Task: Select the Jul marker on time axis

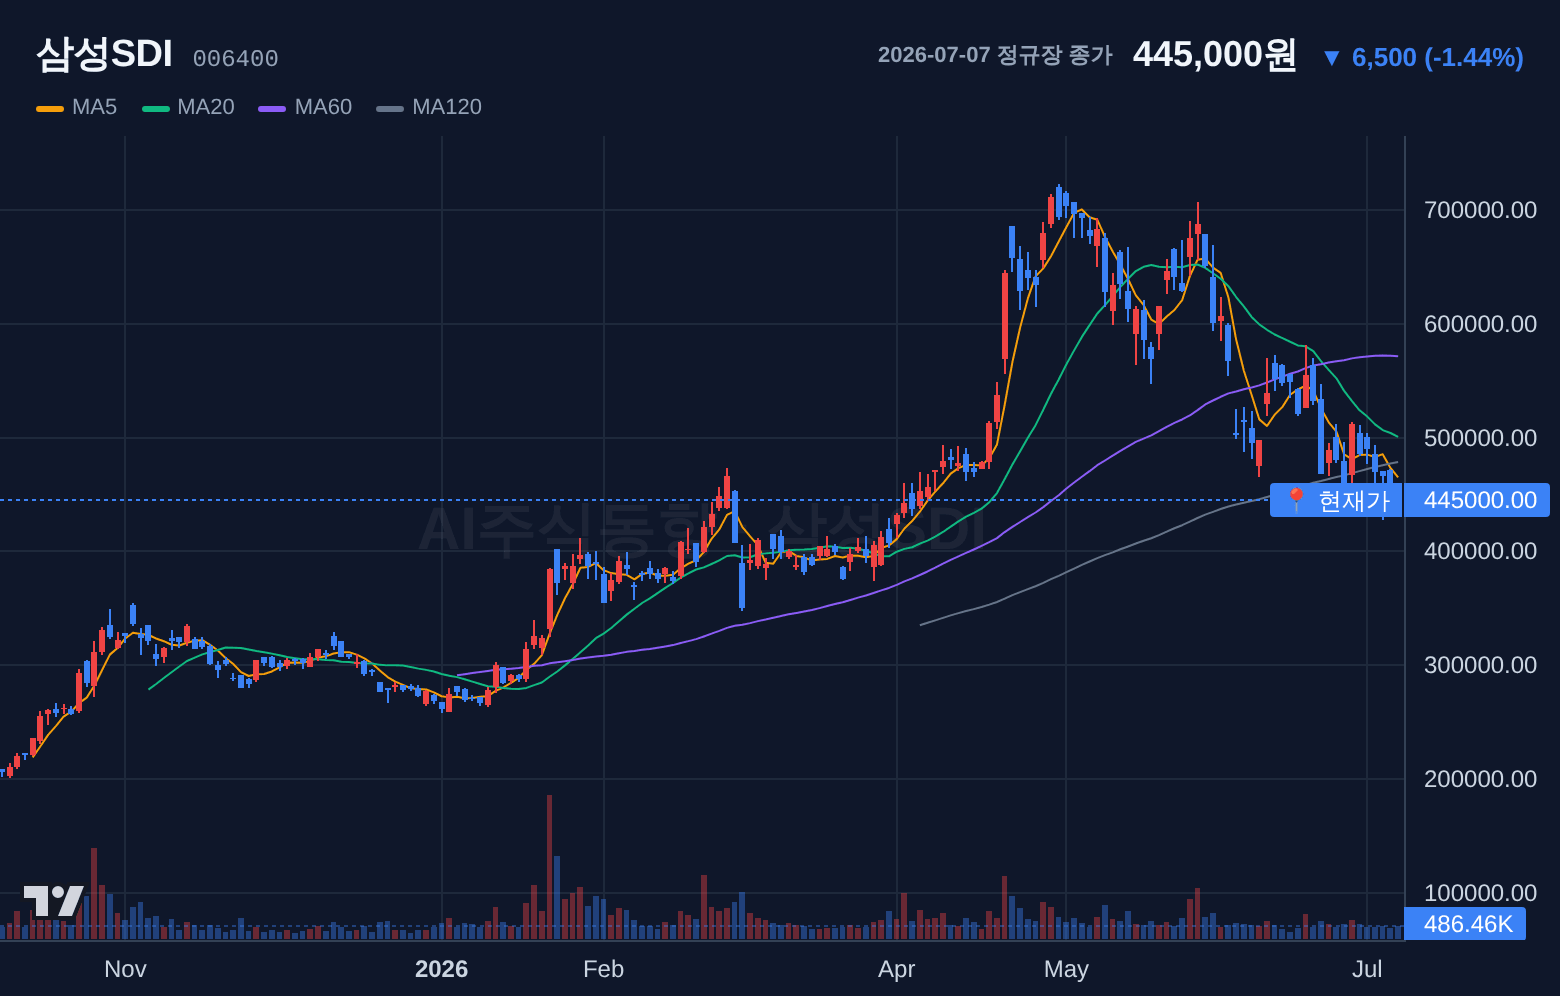Action: tap(1367, 969)
